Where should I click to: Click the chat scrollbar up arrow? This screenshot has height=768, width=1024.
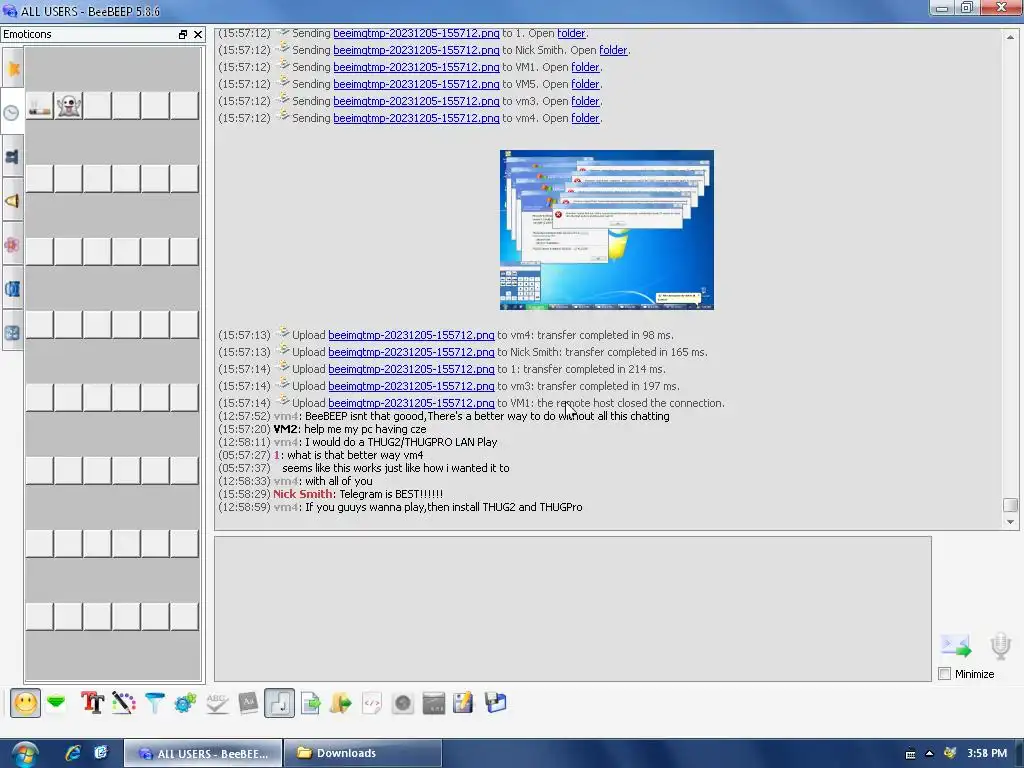[x=1010, y=37]
